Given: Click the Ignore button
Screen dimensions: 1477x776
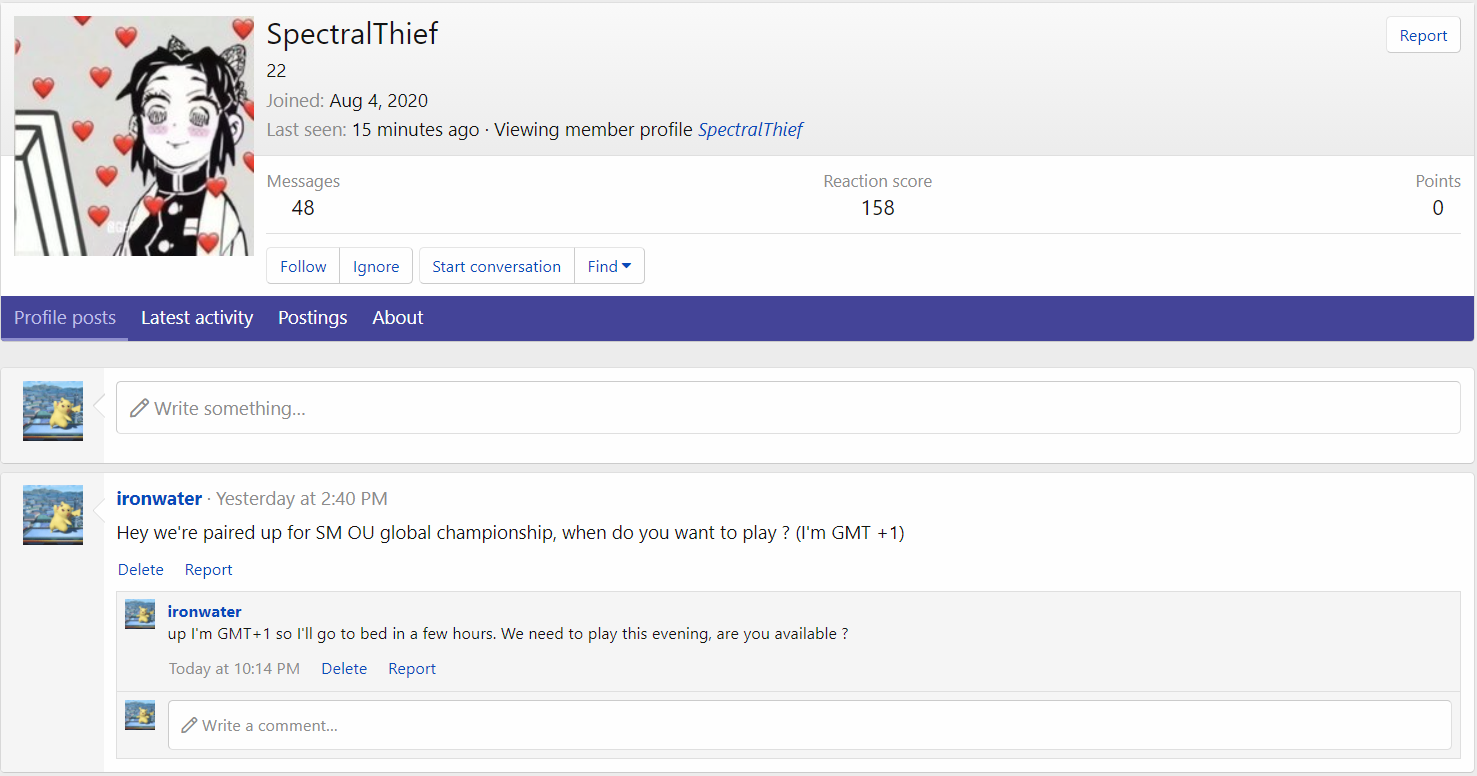Looking at the screenshot, I should [376, 266].
